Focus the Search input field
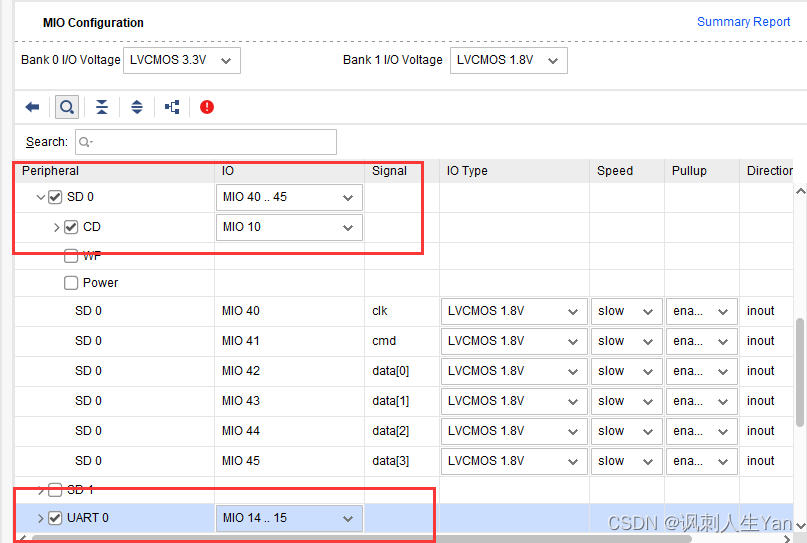This screenshot has height=543, width=807. tap(206, 142)
